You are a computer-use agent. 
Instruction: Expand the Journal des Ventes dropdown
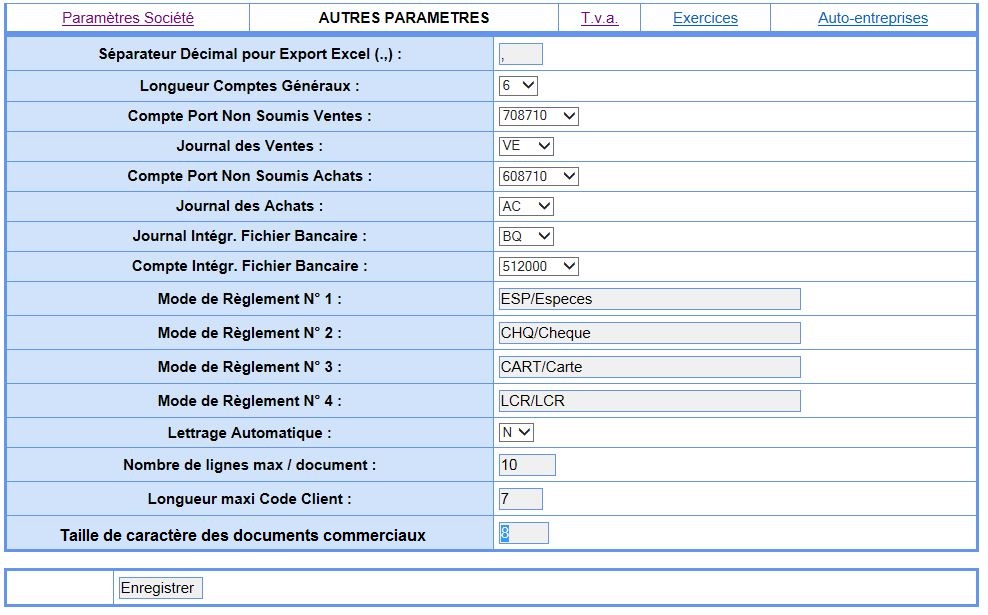pos(526,146)
